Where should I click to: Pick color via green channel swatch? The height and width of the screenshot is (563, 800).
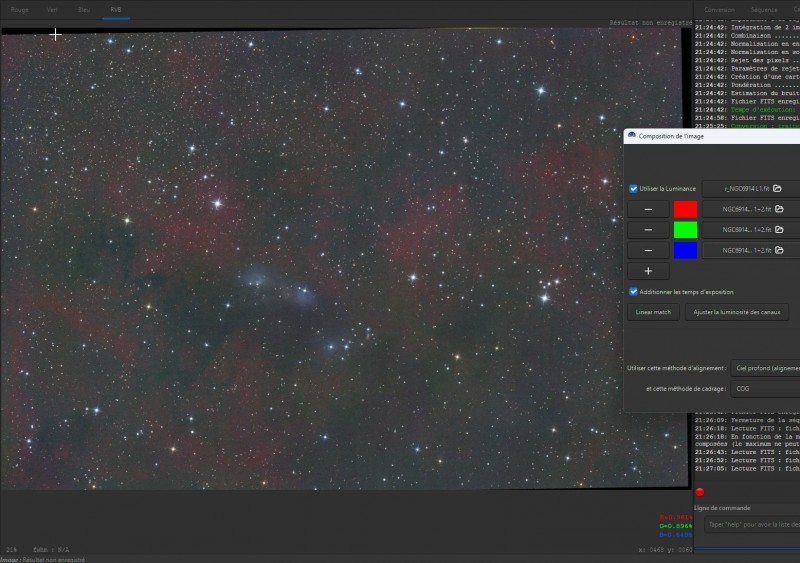(685, 230)
